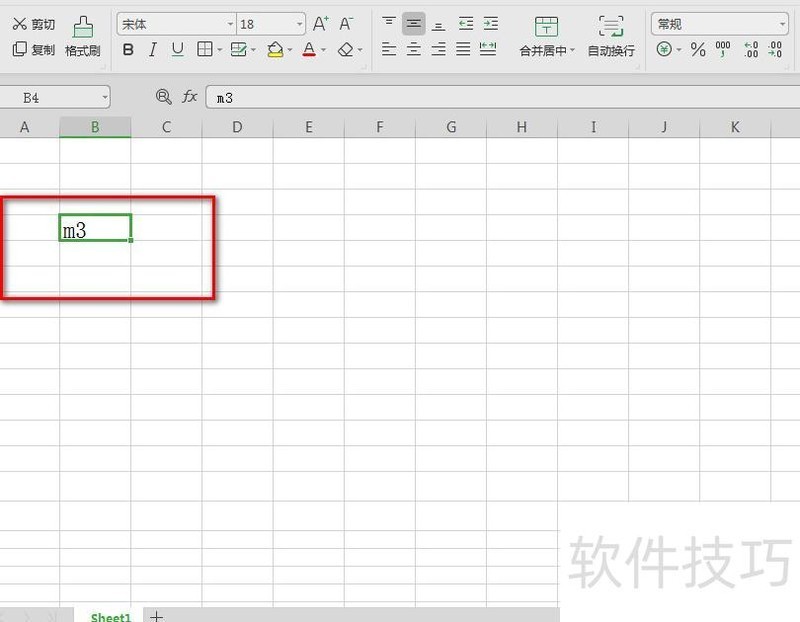Activate the Format Painter (格式刷) tool
This screenshot has width=800, height=622.
pyautogui.click(x=83, y=37)
